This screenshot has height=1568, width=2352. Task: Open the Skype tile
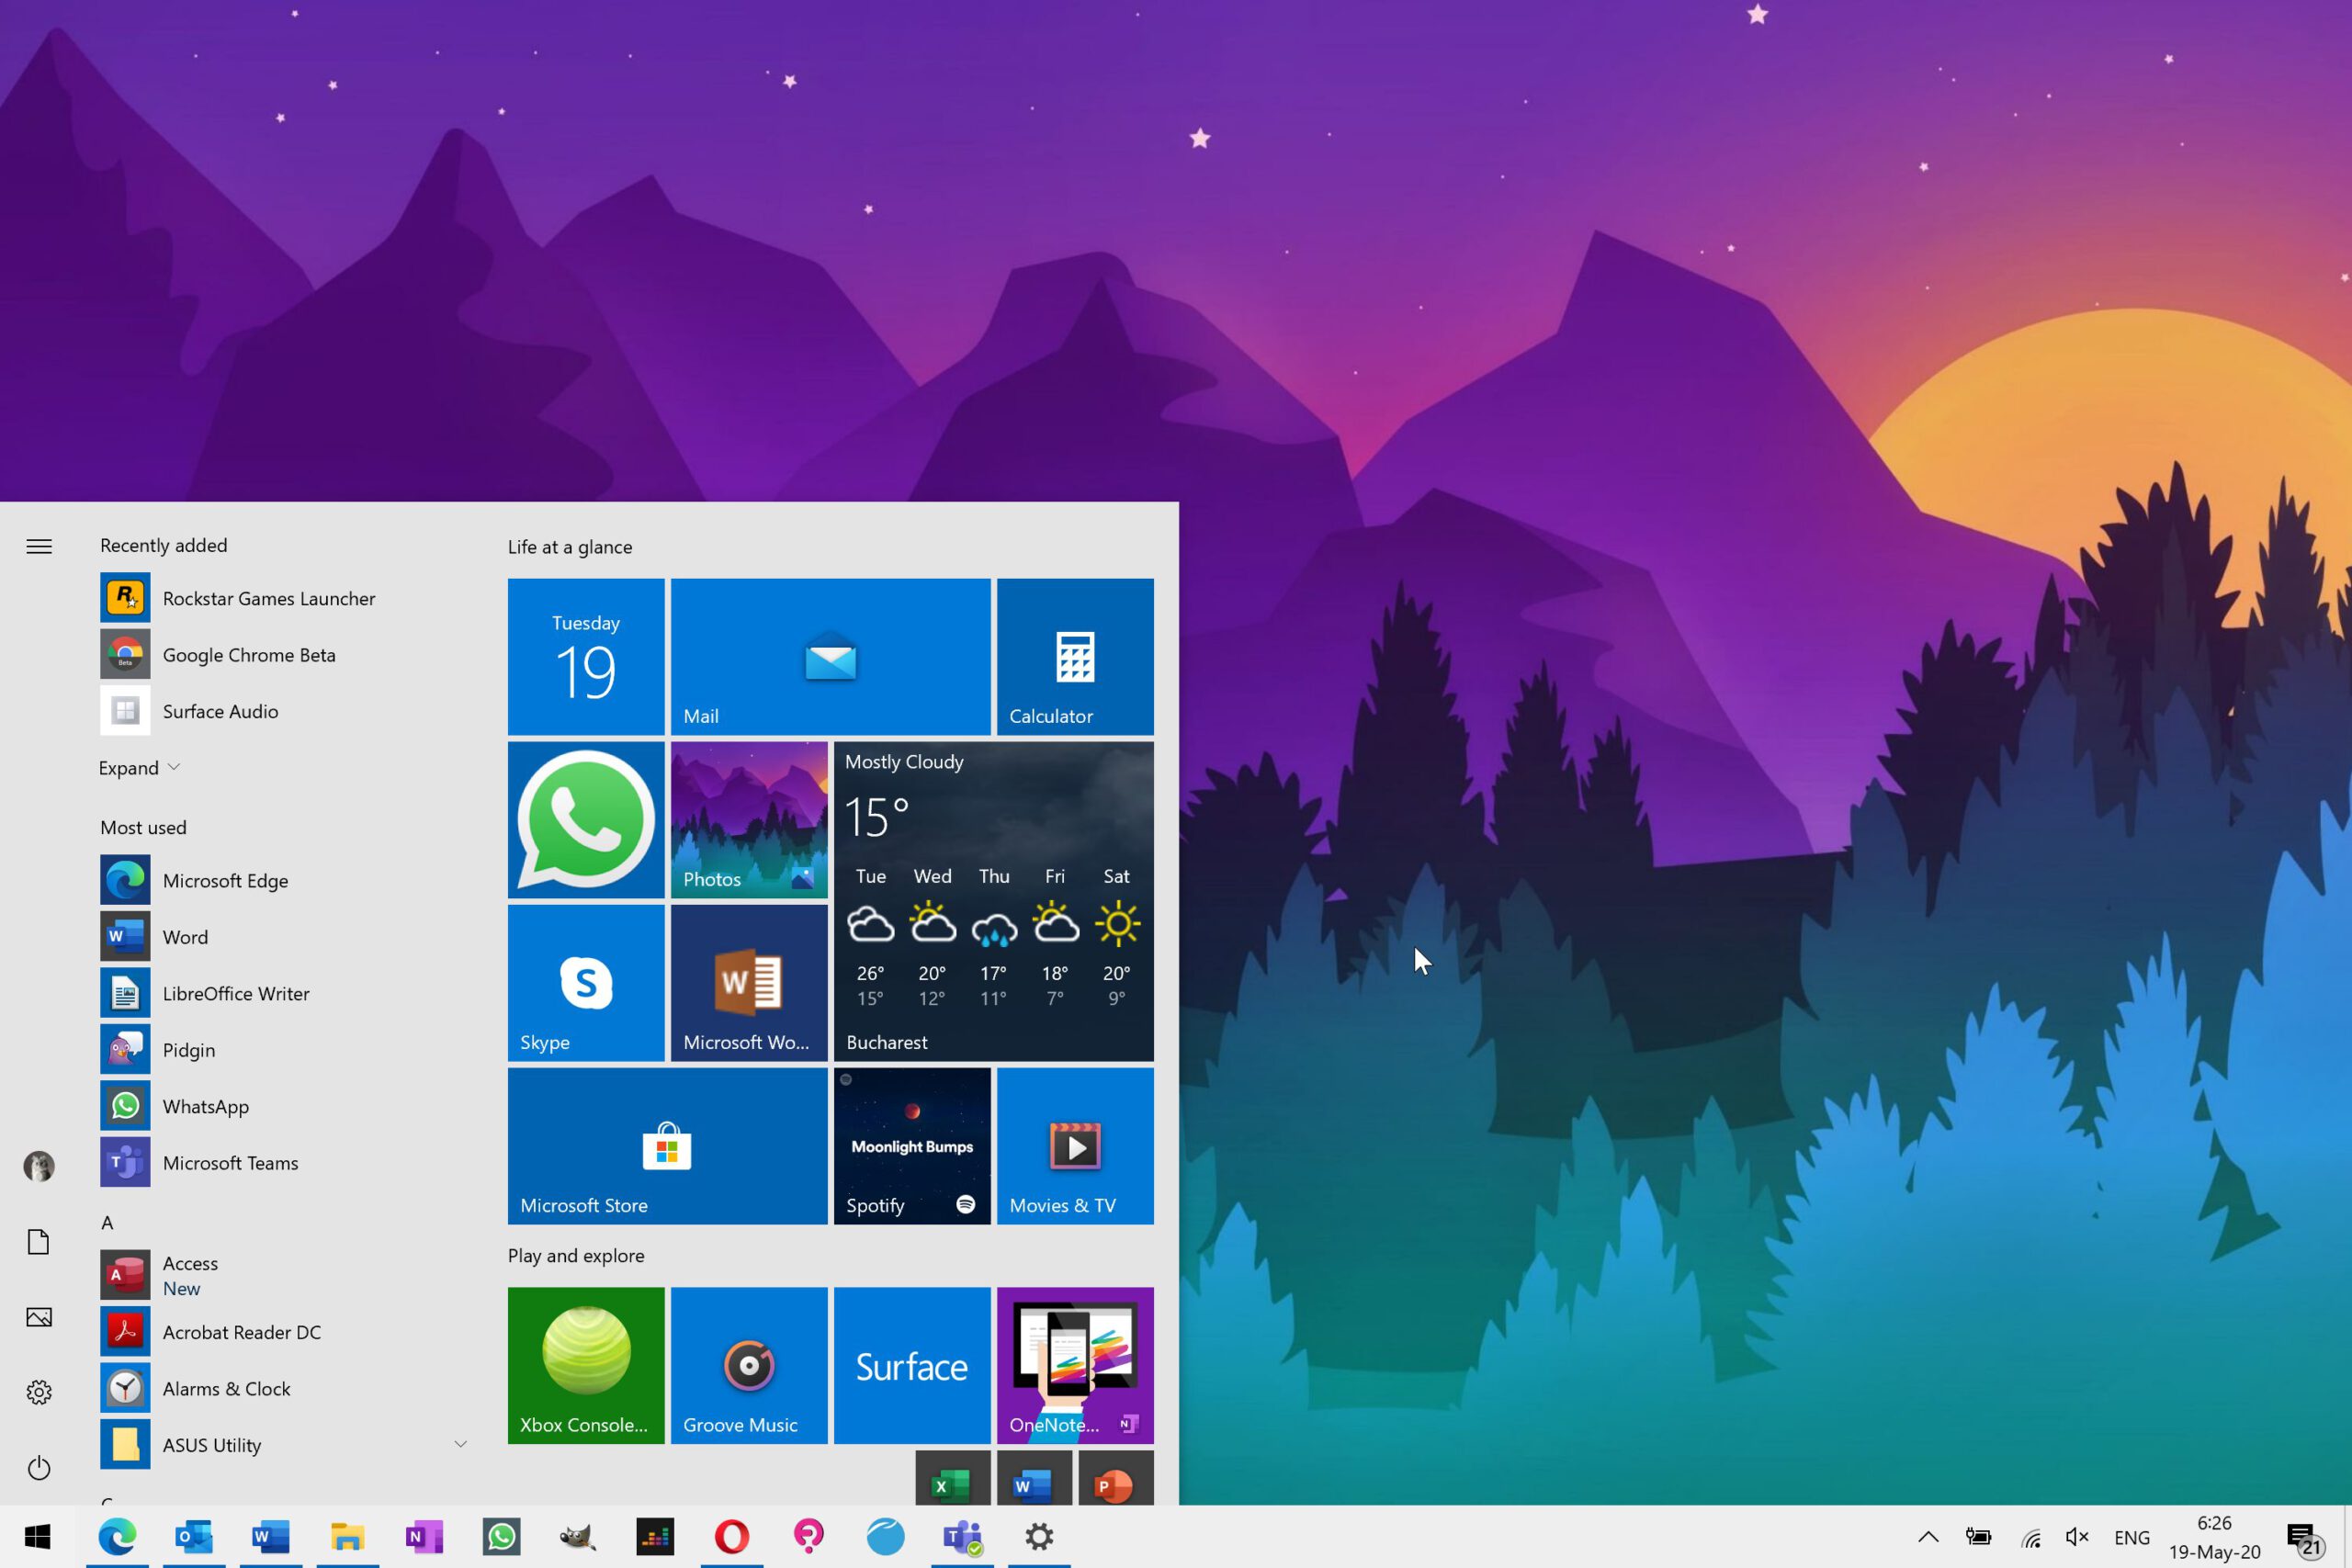click(586, 983)
